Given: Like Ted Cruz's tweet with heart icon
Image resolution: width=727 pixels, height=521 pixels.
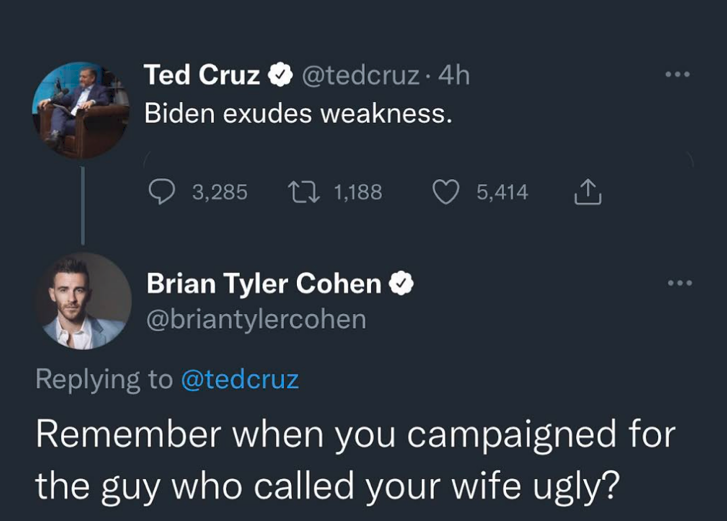Looking at the screenshot, I should click(446, 191).
